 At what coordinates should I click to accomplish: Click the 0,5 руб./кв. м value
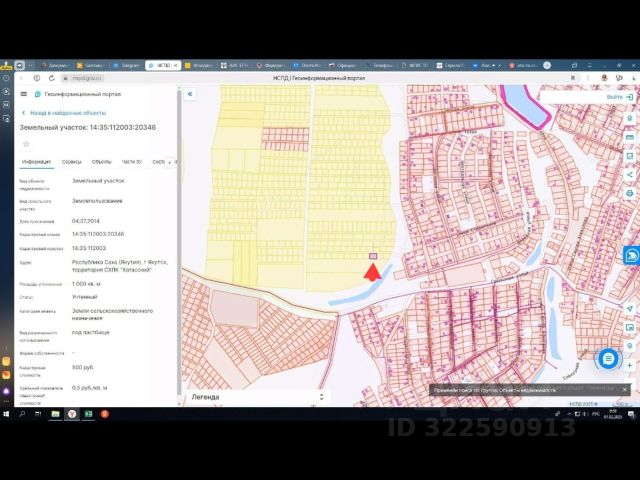[89, 388]
